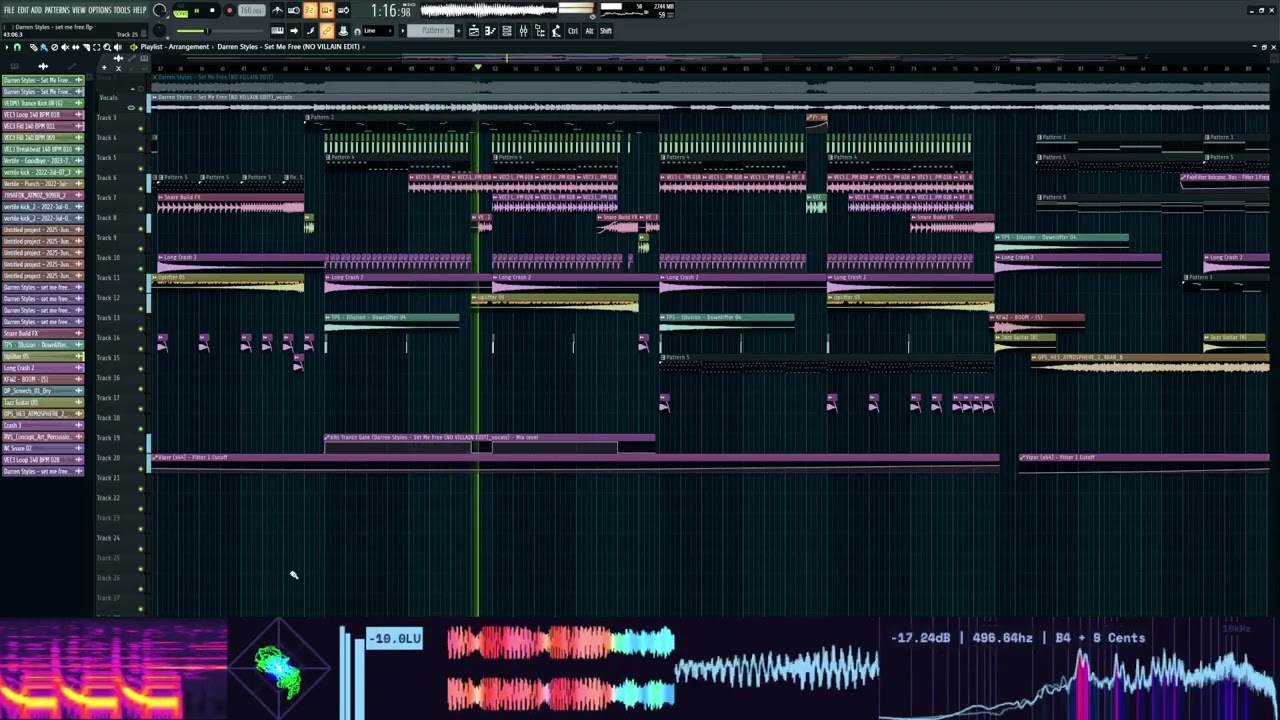Open the Playlist window icon
1280x720 pixels.
click(473, 31)
